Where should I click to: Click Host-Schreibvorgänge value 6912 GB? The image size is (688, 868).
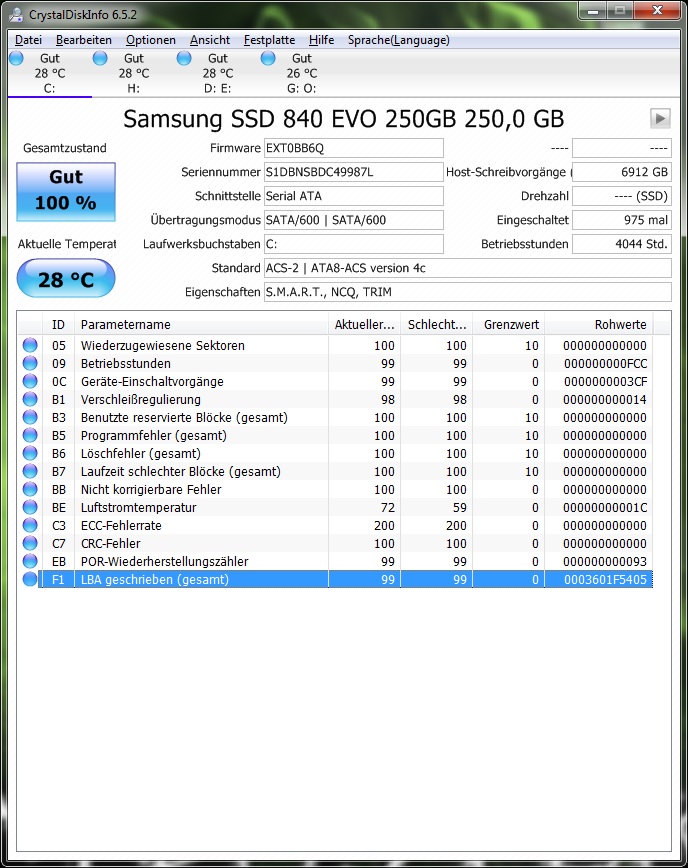coord(622,172)
